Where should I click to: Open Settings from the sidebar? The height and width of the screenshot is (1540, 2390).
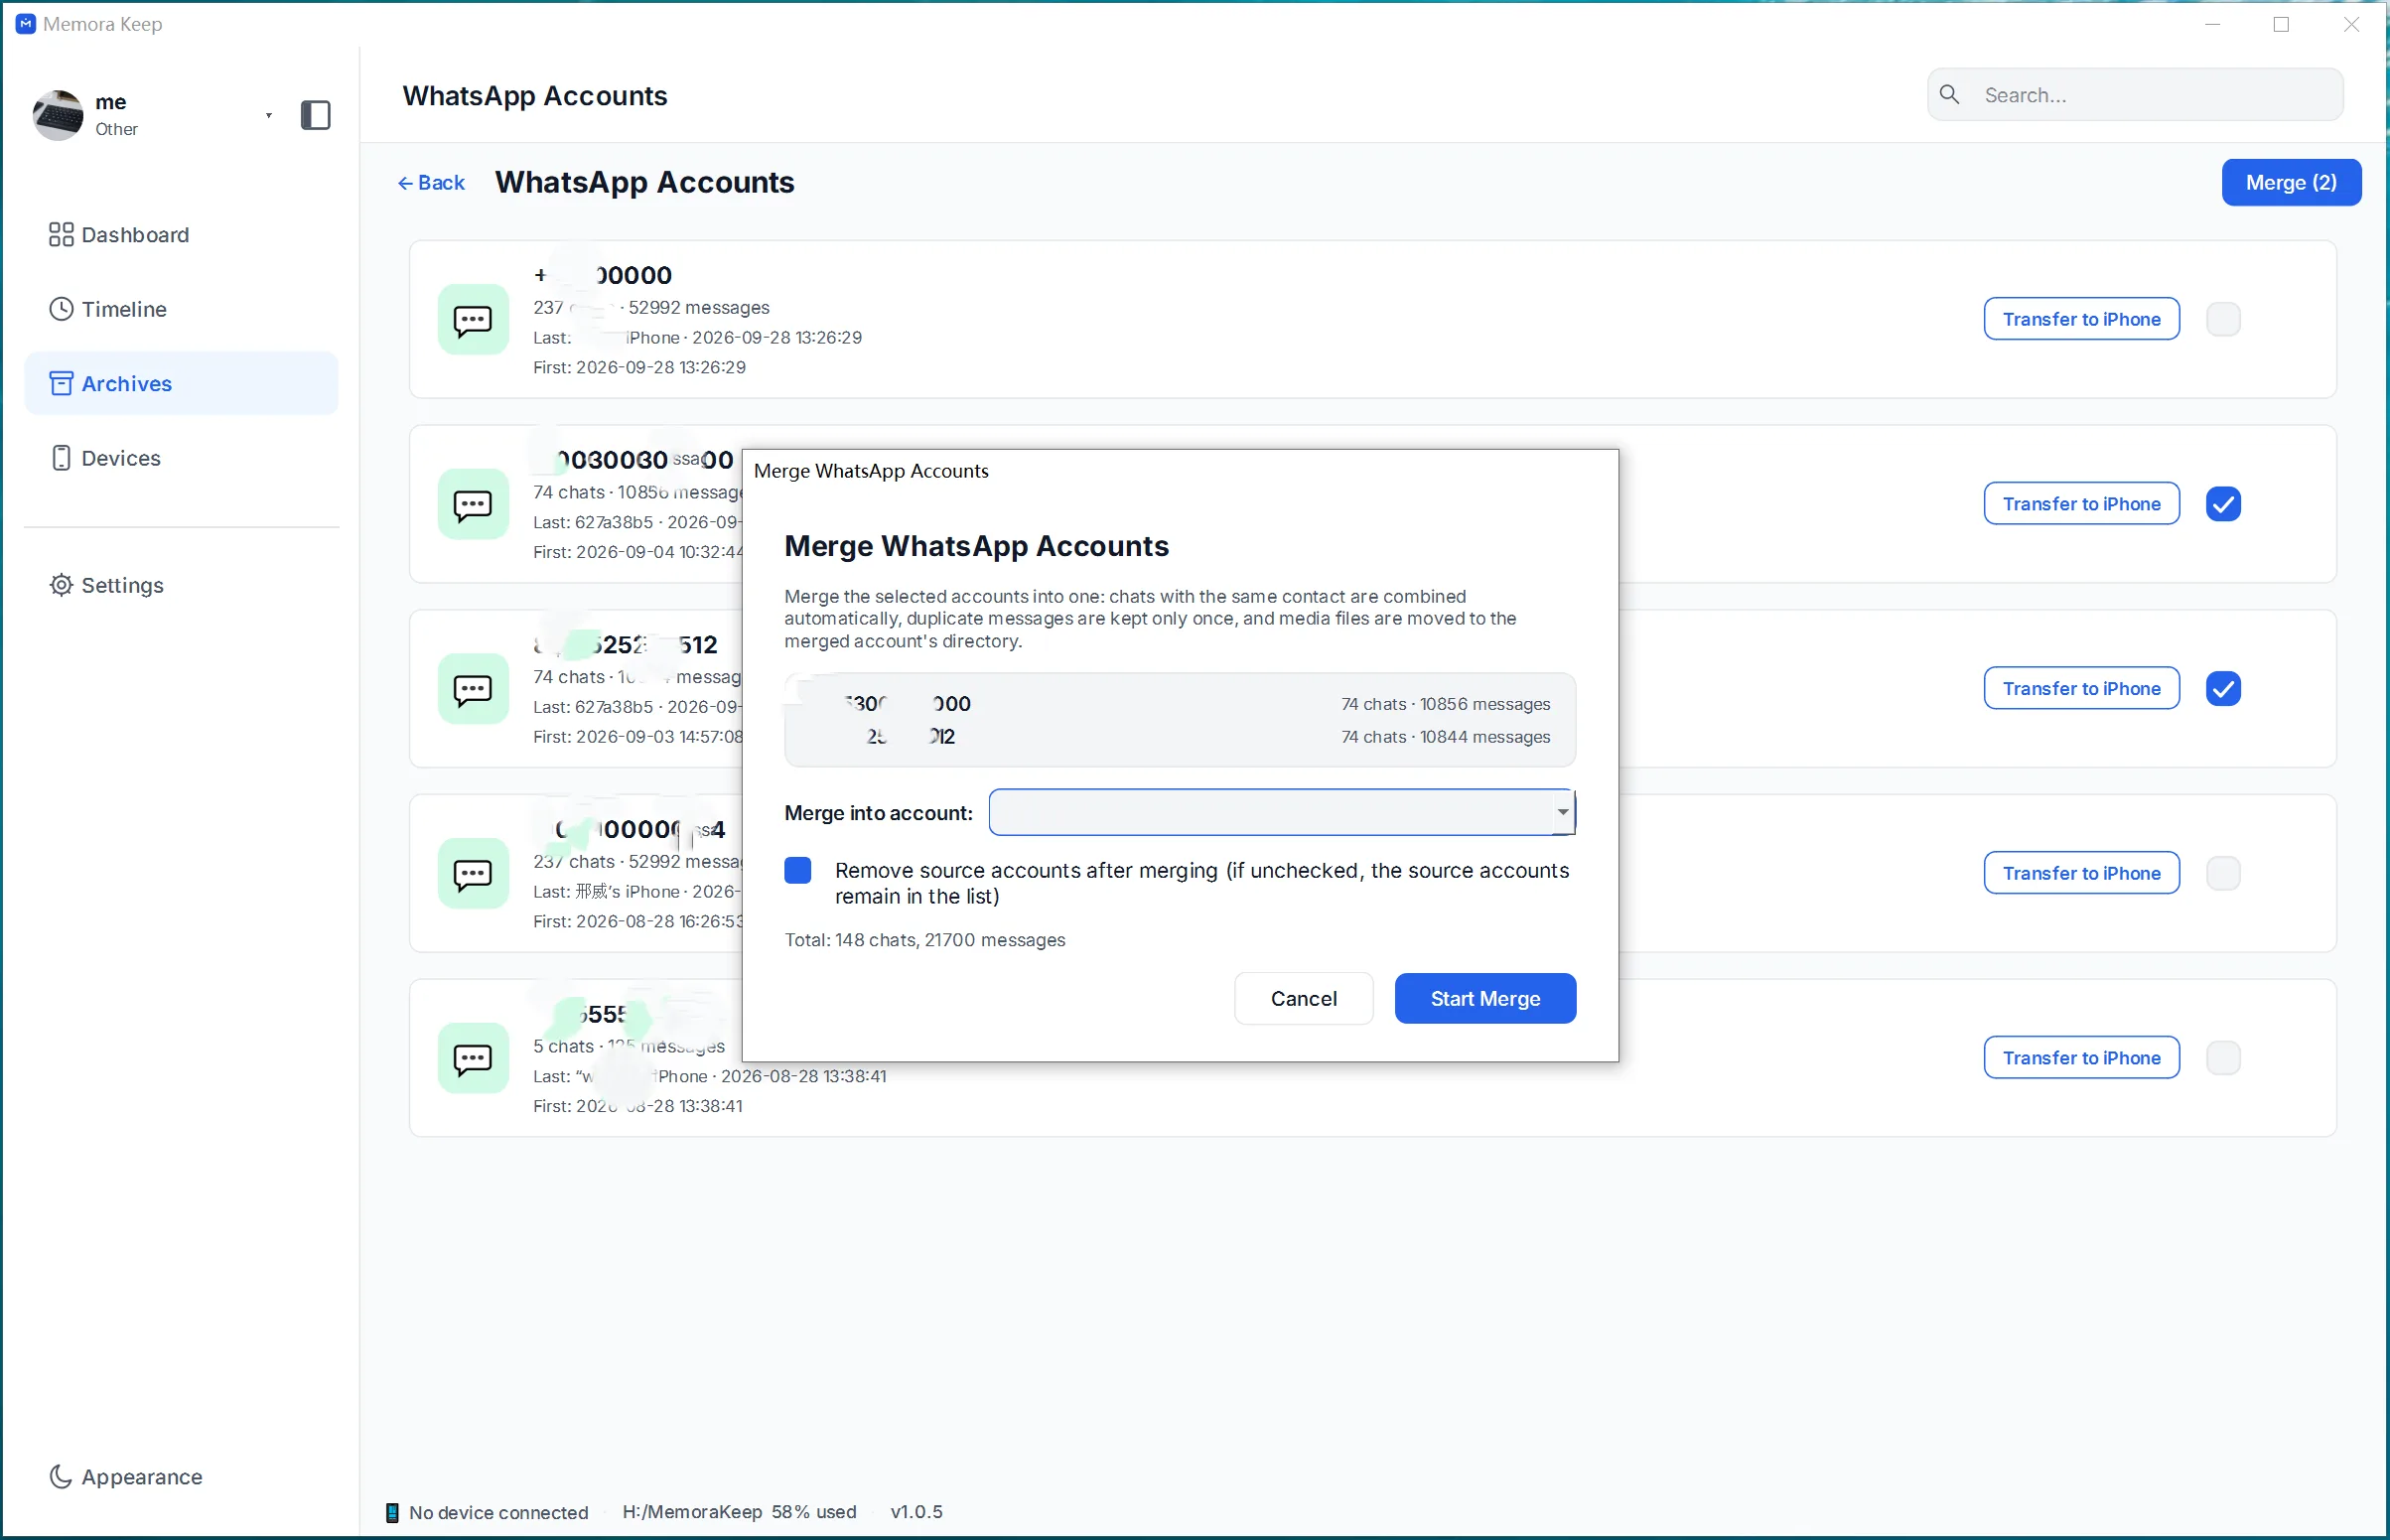pos(181,585)
